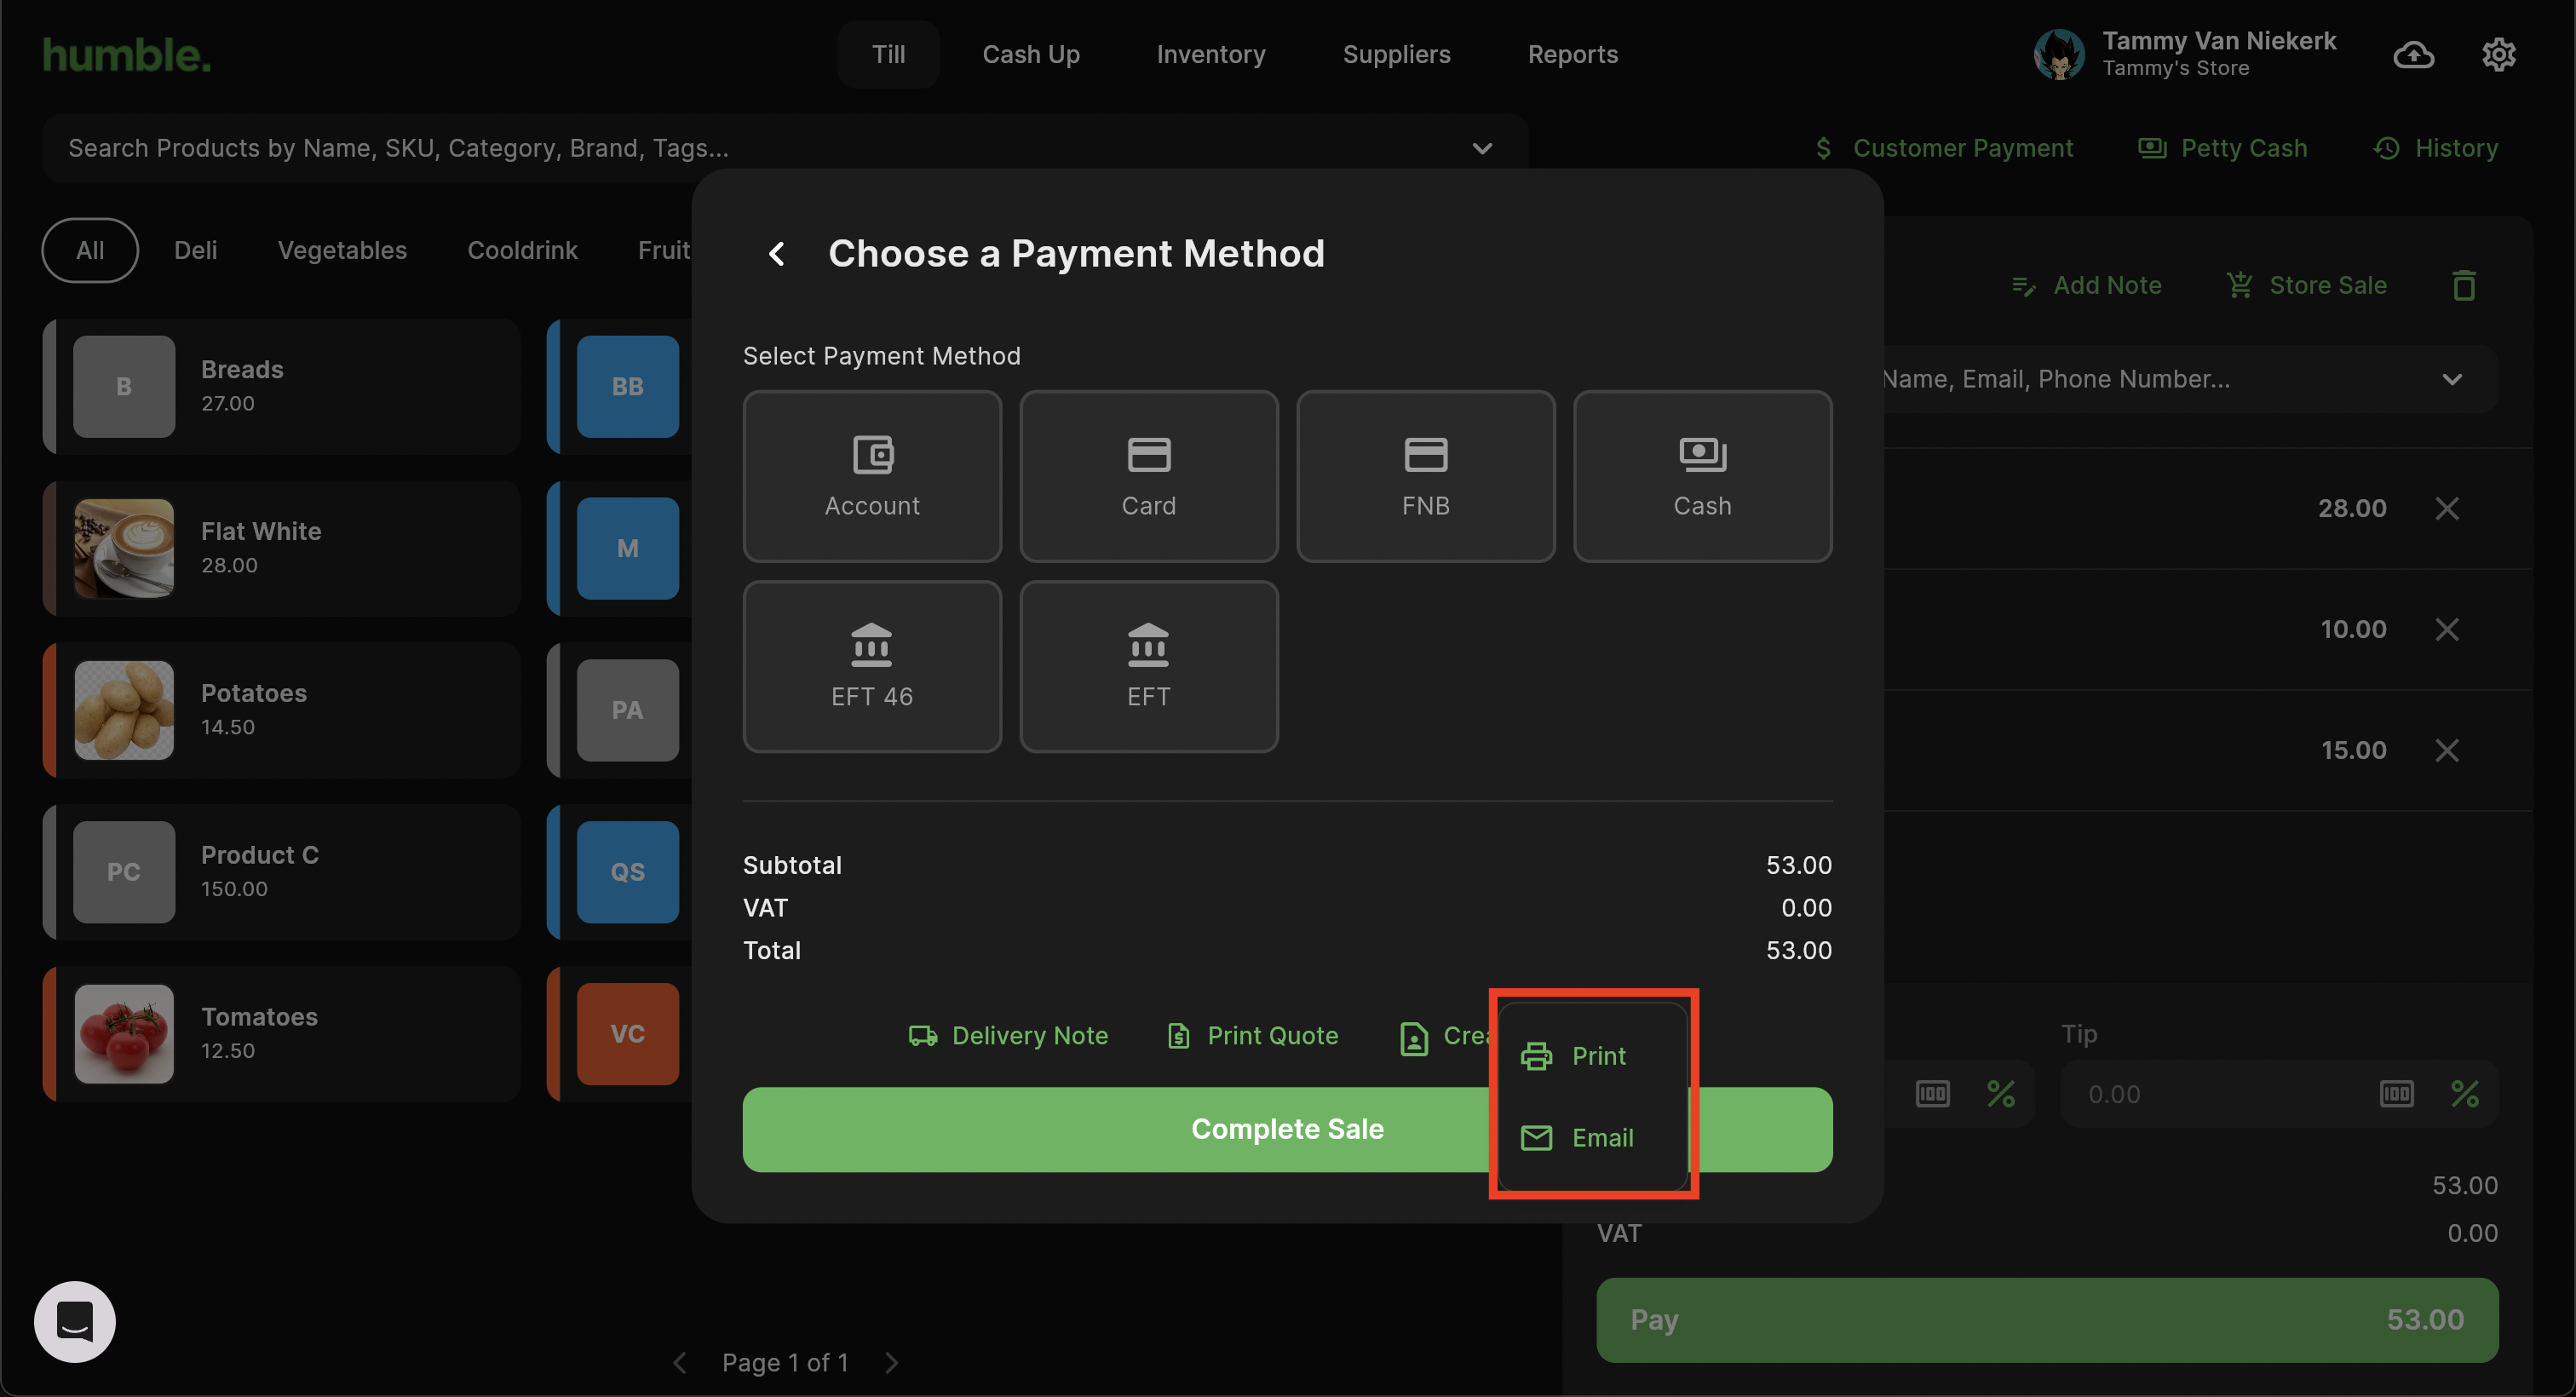Filter by the Vegetables category
This screenshot has height=1397, width=2576.
coord(342,250)
